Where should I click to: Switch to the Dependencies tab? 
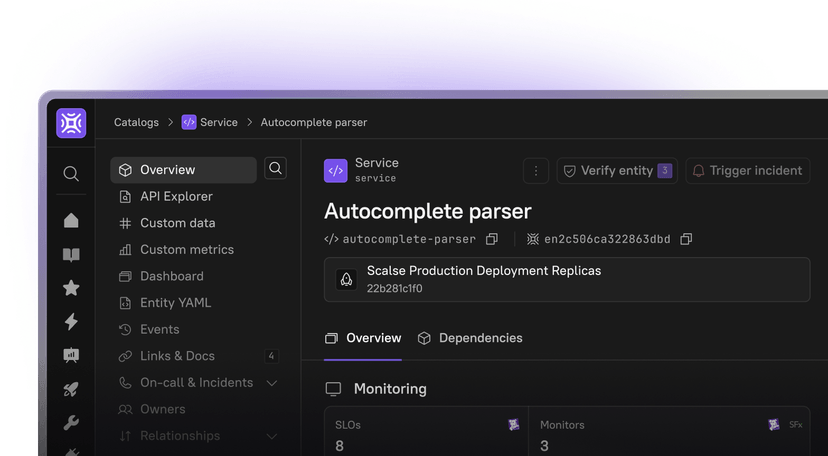click(470, 338)
